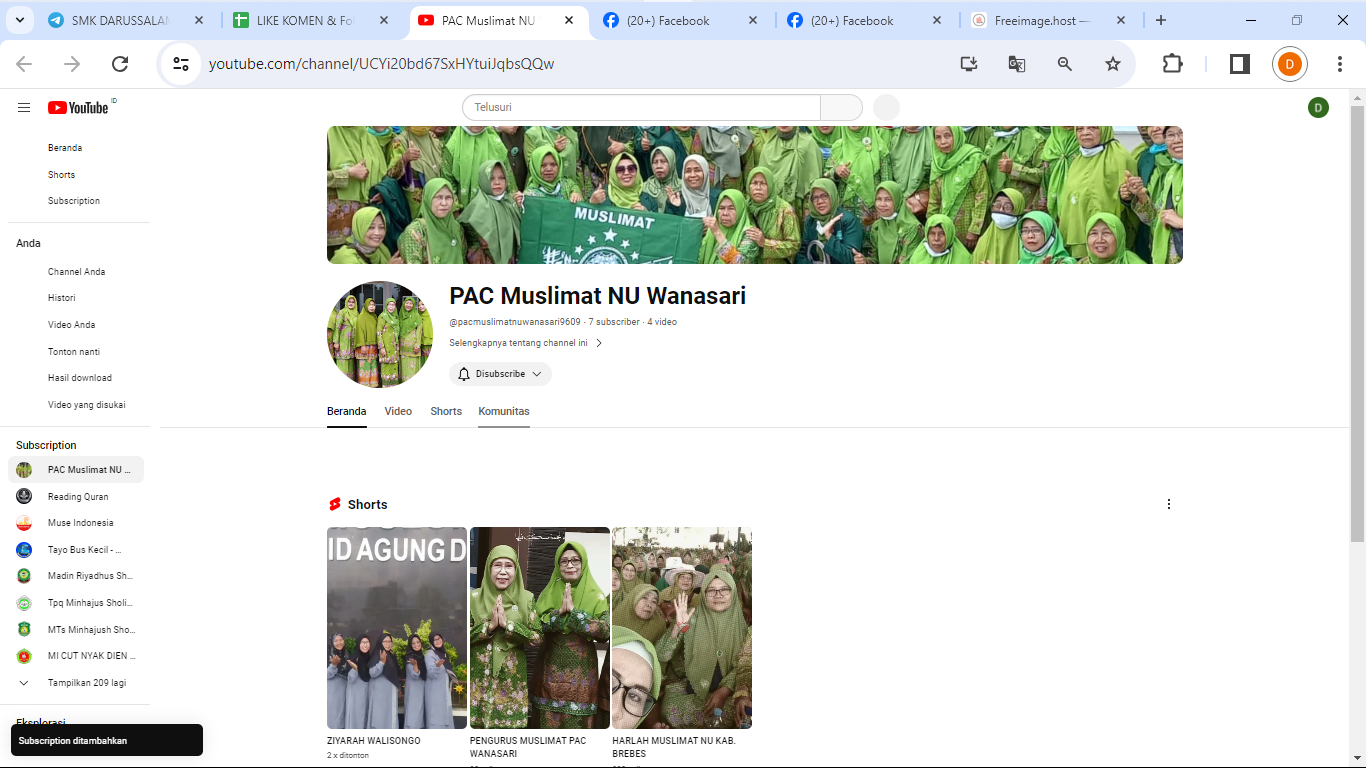
Task: Expand Tampilkan 209 lagi subscriptions
Action: coord(76,683)
